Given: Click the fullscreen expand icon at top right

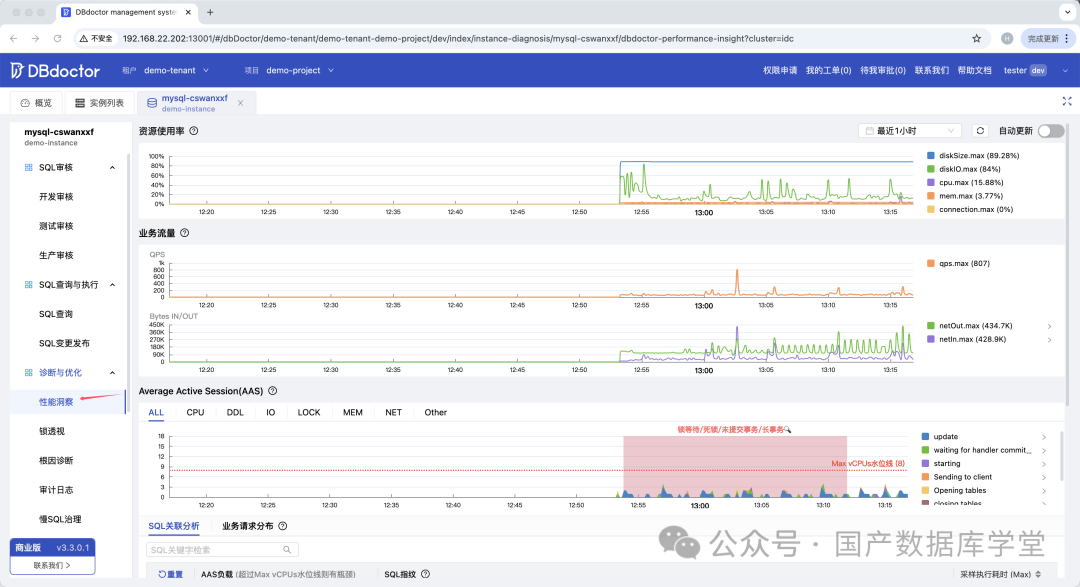Looking at the screenshot, I should click(1067, 101).
